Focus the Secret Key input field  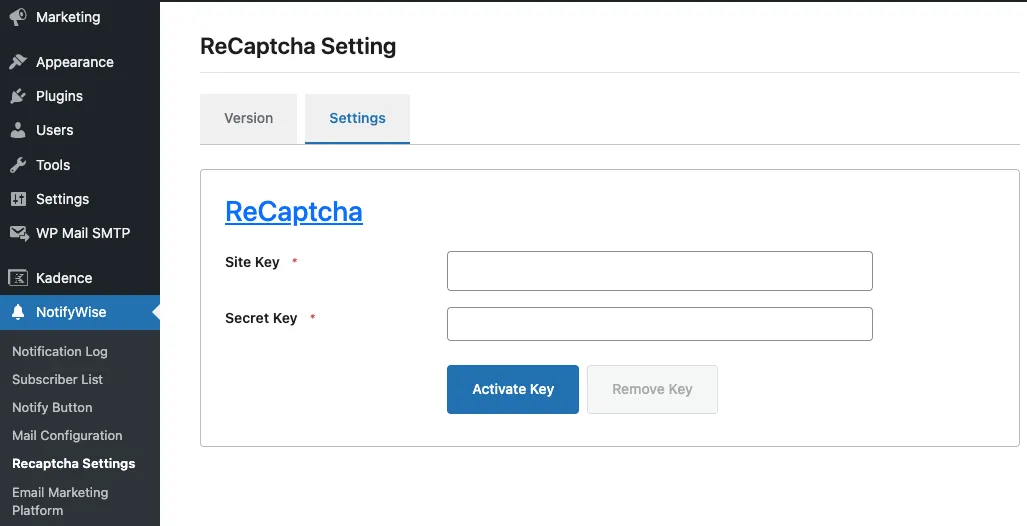pos(659,324)
